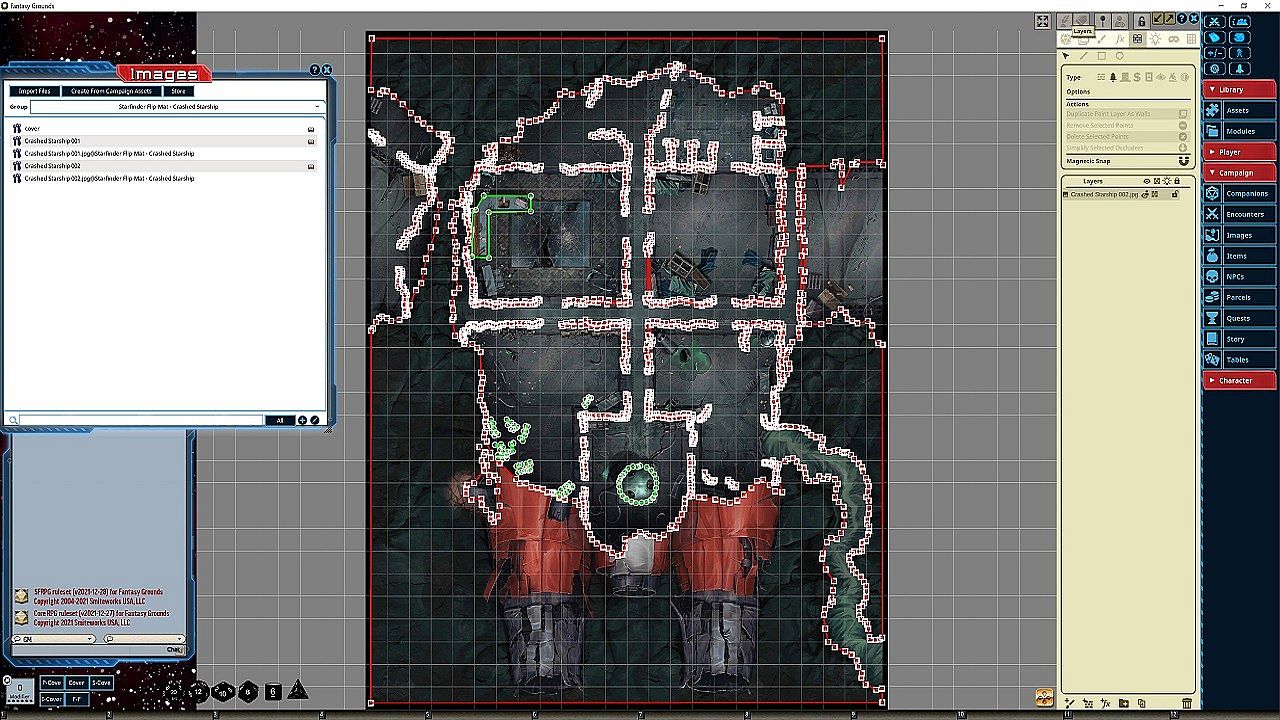The height and width of the screenshot is (720, 1280).
Task: Open the lighting tools (light bulb icon)
Action: tap(1155, 39)
